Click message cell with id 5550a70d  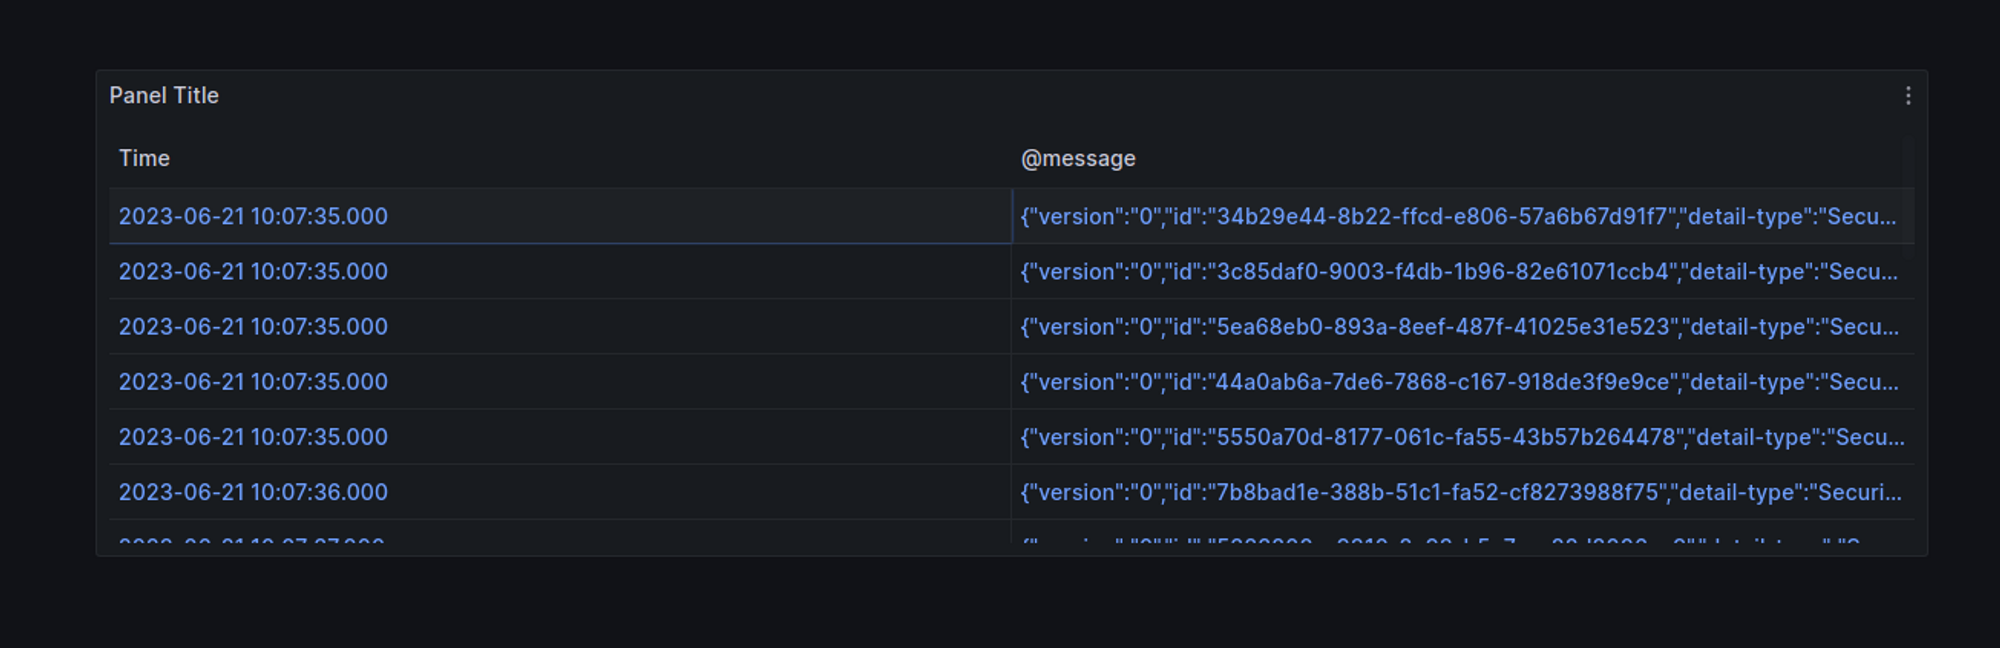pos(1461,437)
